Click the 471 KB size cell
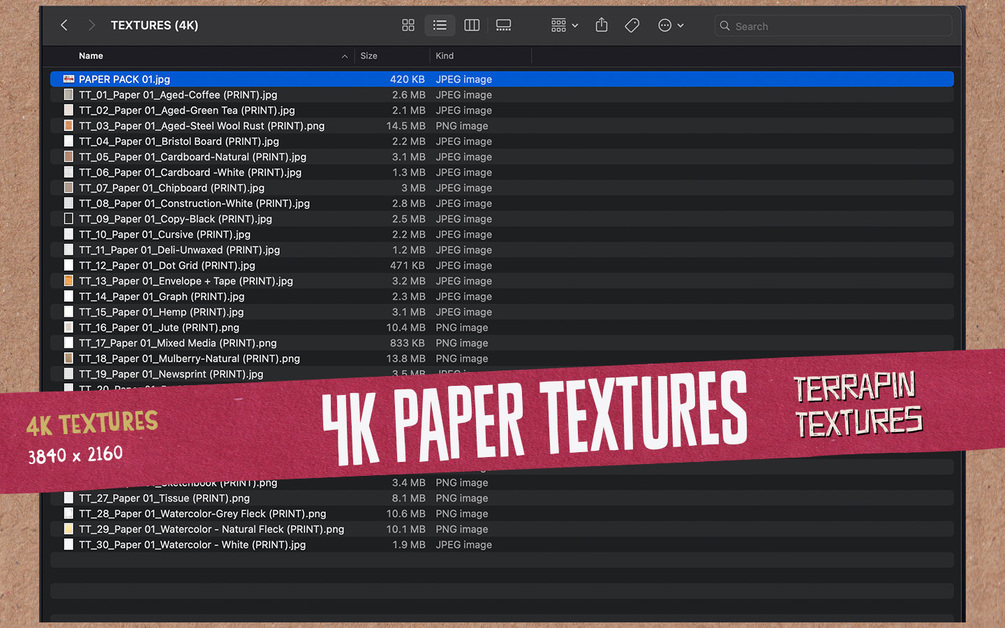This screenshot has width=1005, height=628. click(x=408, y=265)
